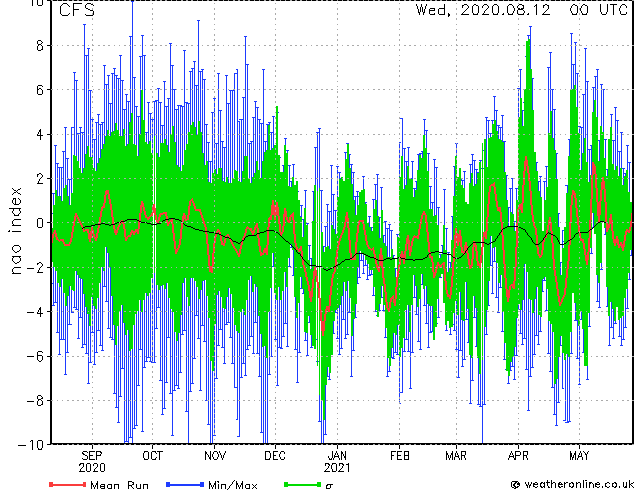Screen dimensions: 634x490
Task: Click the y-axis value 4
Action: [x=40, y=135]
